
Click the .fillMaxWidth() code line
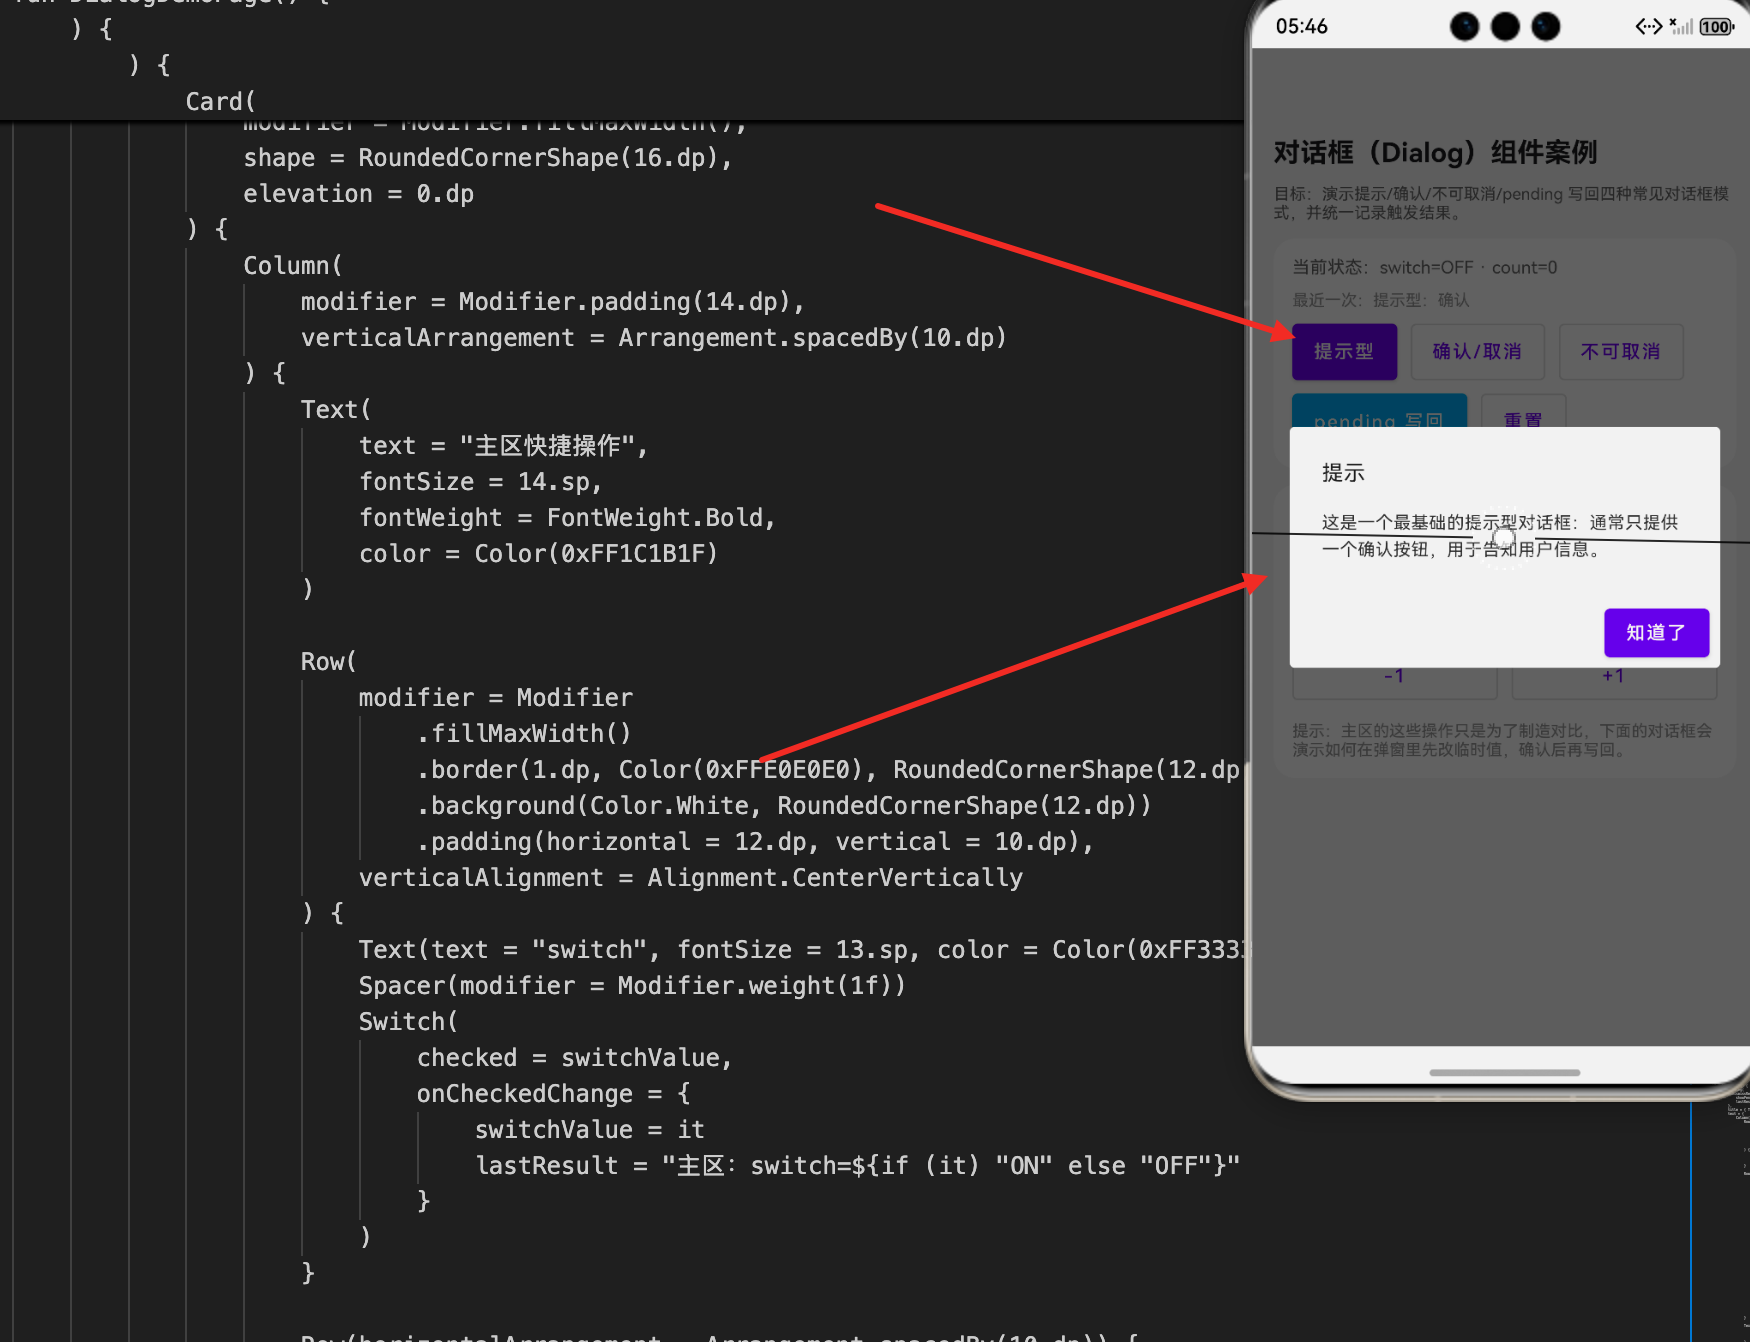524,734
